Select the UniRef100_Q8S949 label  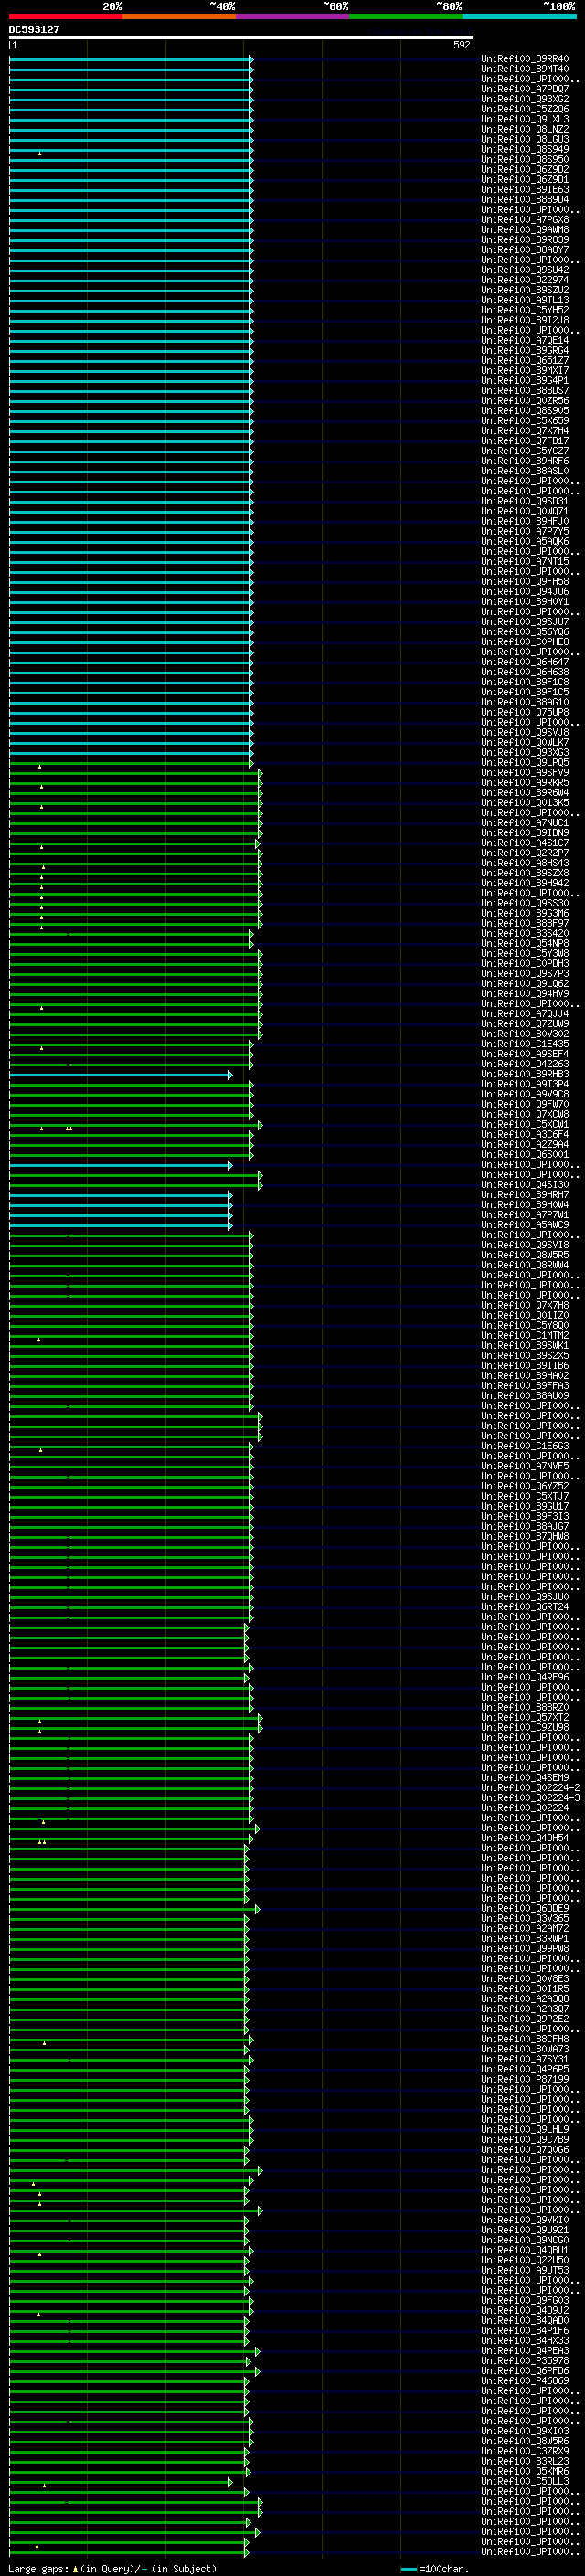(525, 149)
